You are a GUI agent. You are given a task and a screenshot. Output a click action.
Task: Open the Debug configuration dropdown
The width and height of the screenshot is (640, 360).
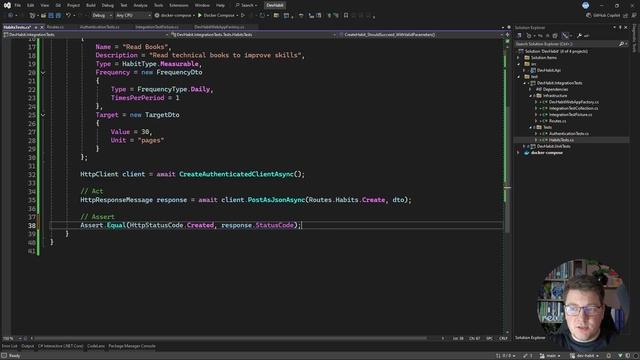point(102,16)
